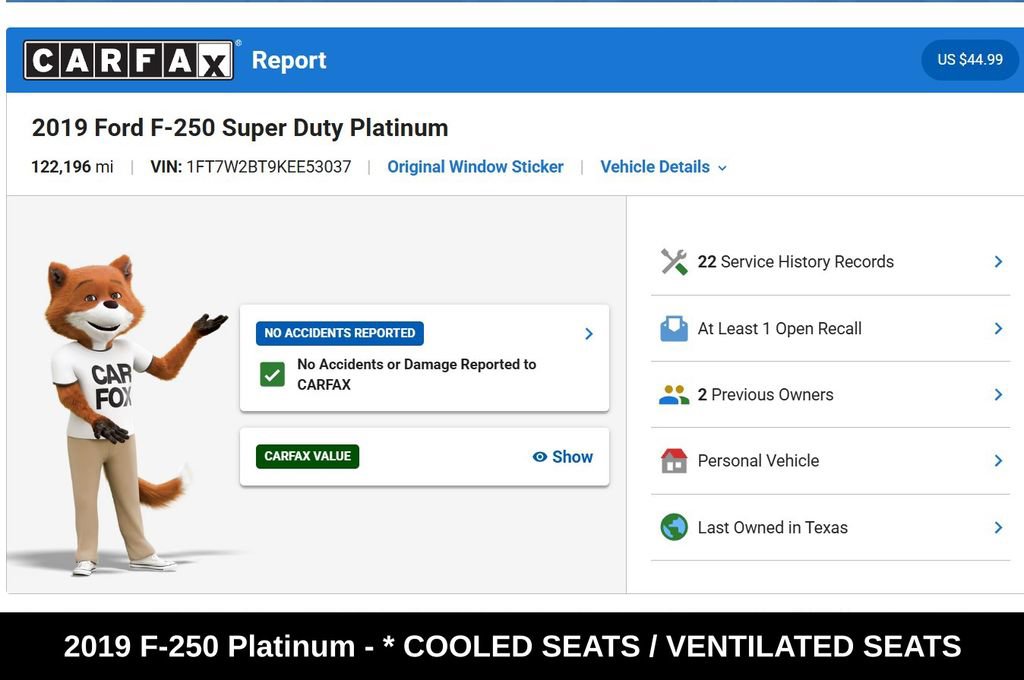
Task: Click the previous owners people icon
Action: pyautogui.click(x=674, y=395)
